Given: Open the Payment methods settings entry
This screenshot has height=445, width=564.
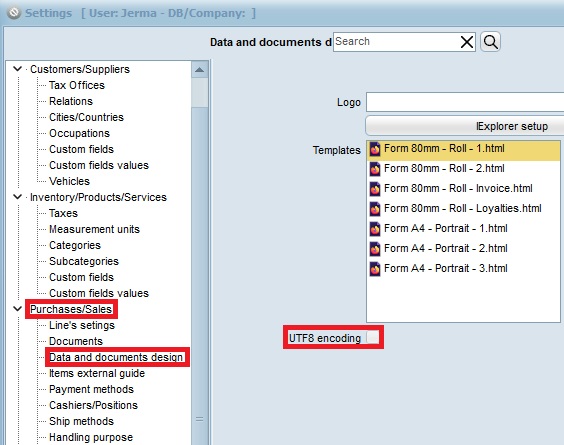Looking at the screenshot, I should 91,389.
